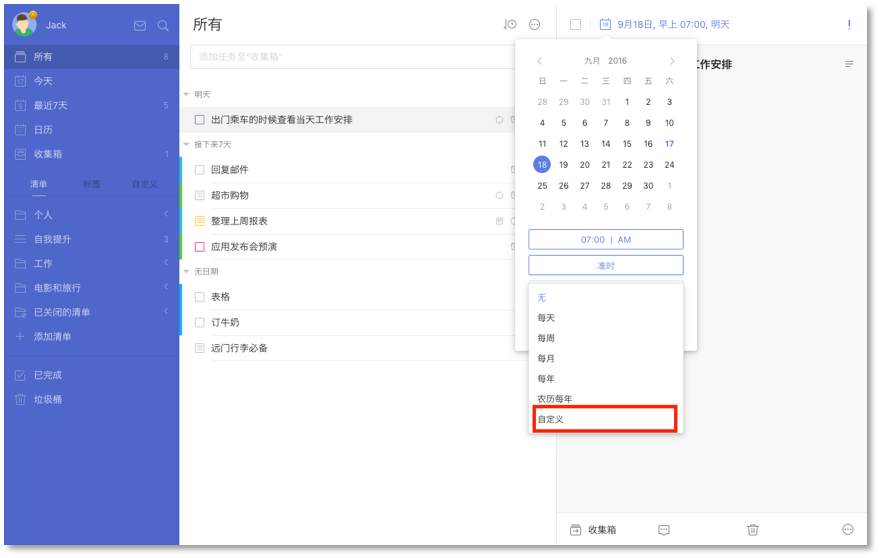Open the task description lines icon
Viewport: 880px width, 558px height.
[x=849, y=64]
